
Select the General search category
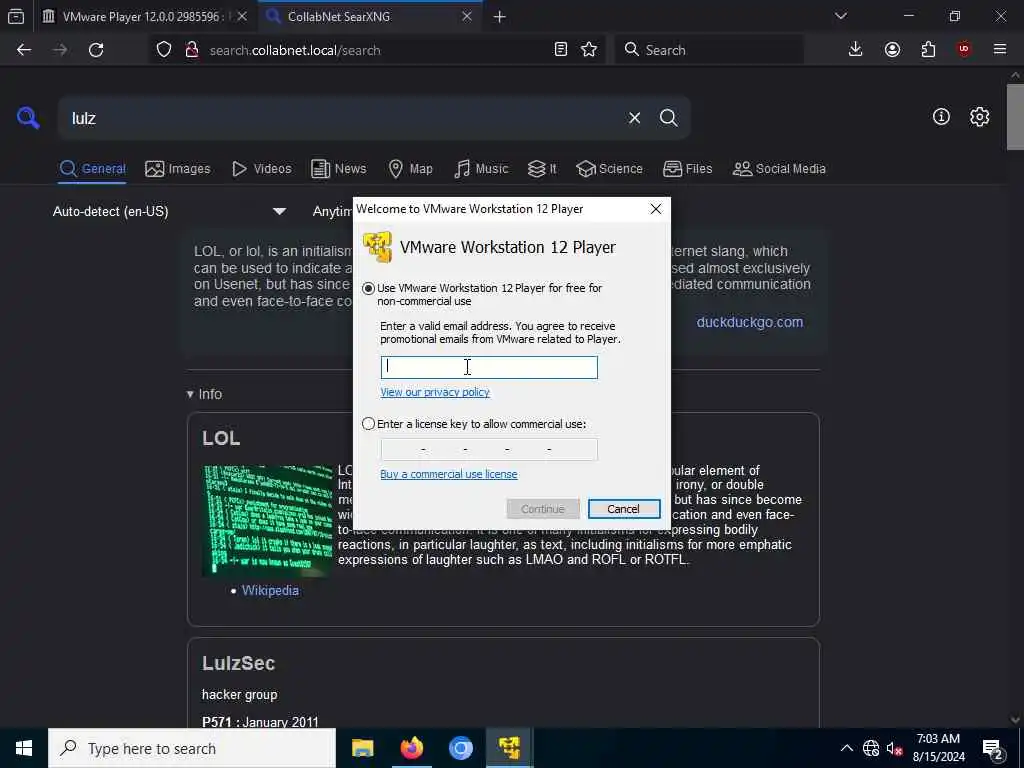click(92, 168)
